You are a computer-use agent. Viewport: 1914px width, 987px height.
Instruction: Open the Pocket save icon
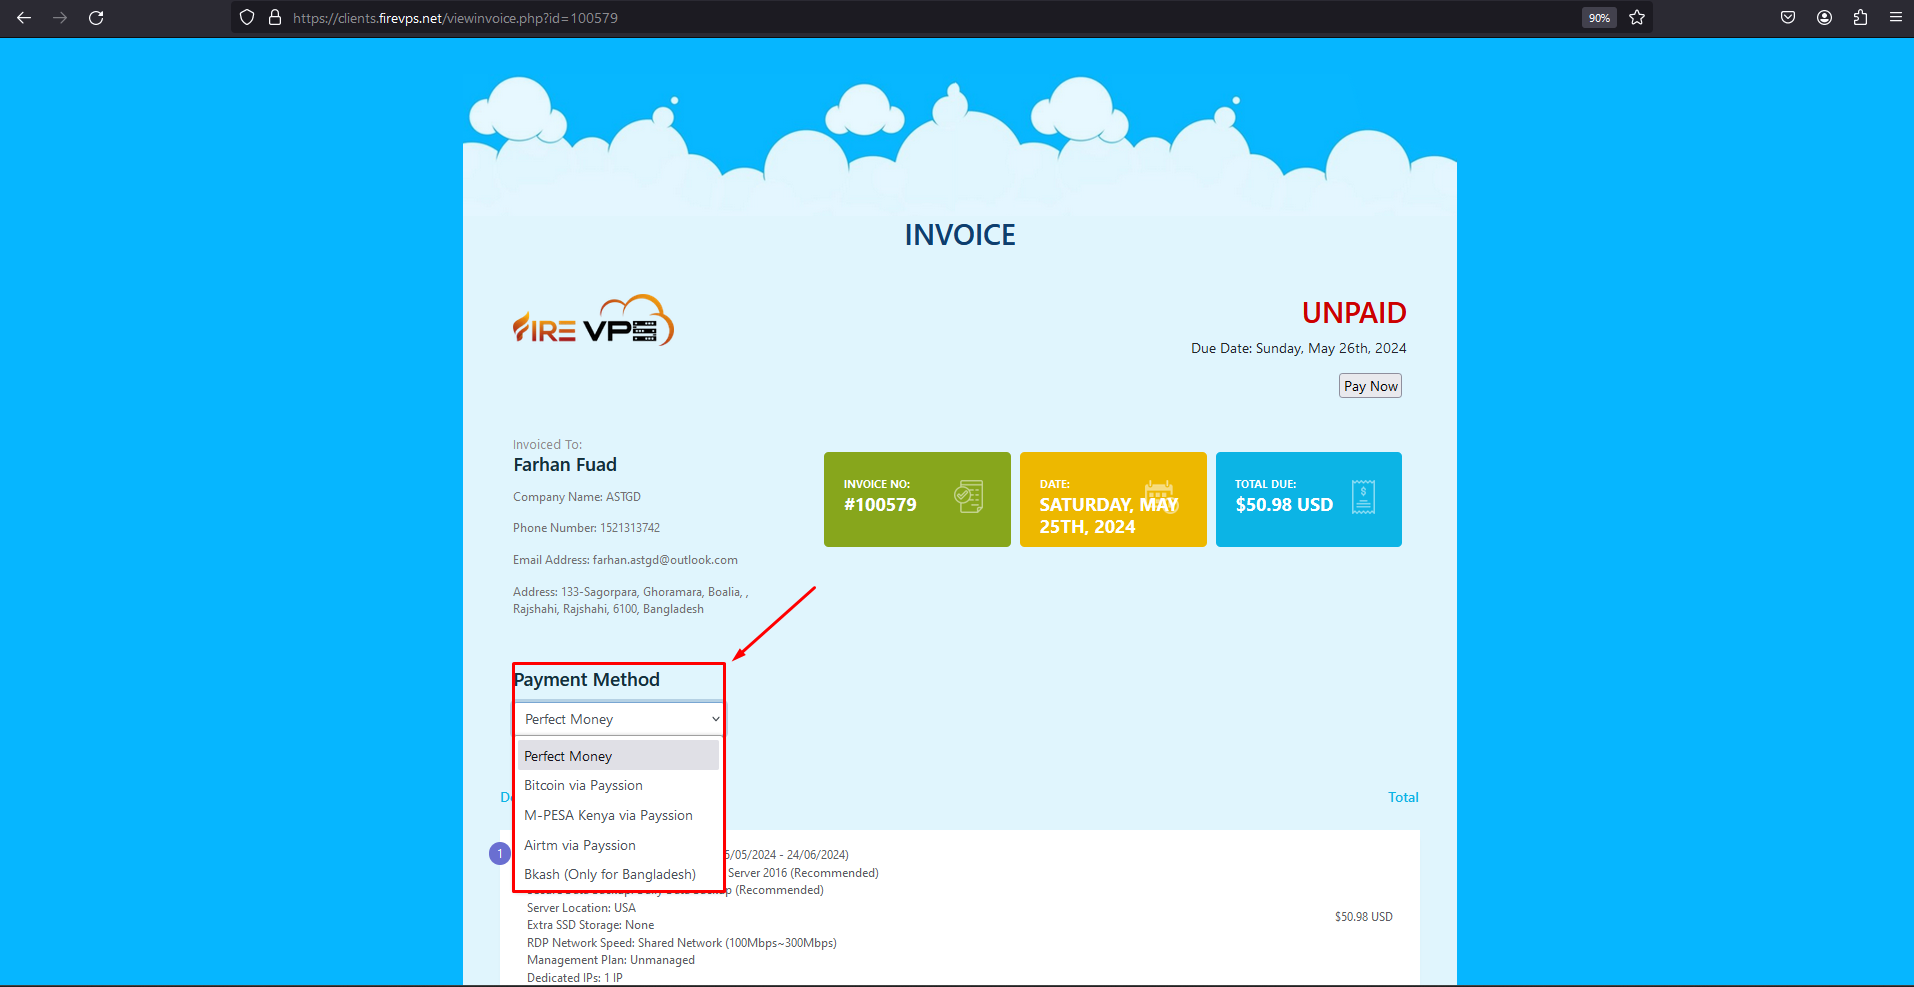tap(1788, 18)
